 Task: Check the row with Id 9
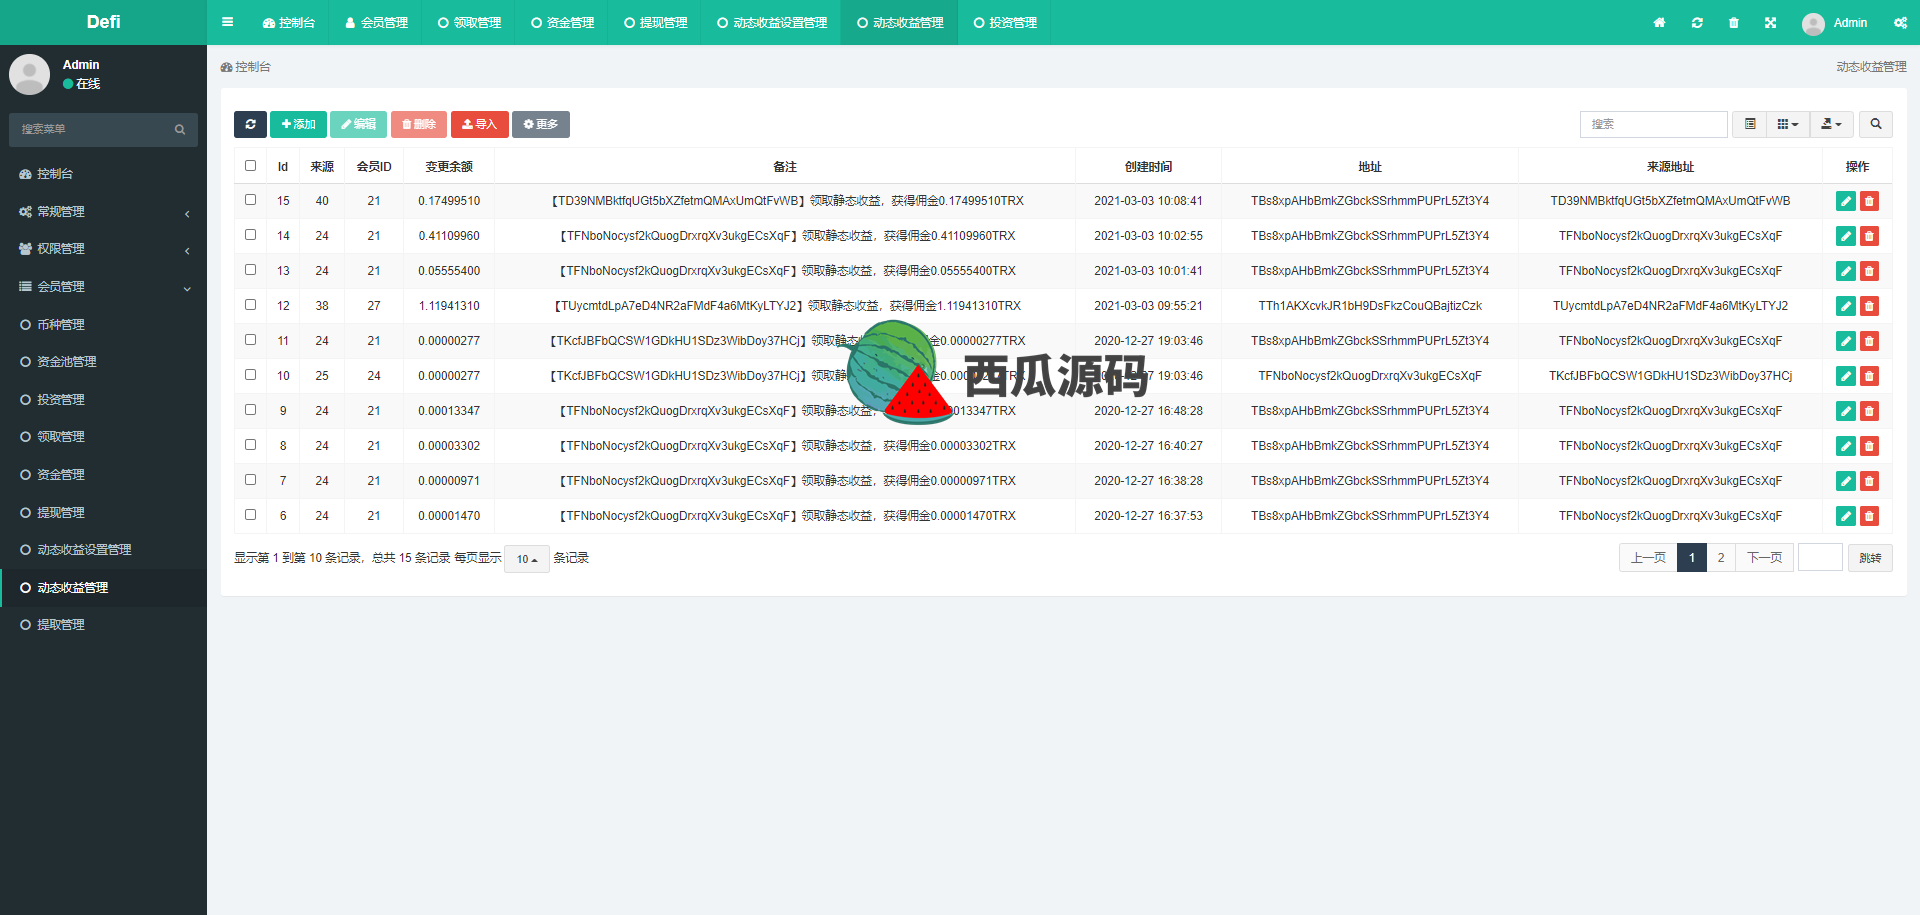pos(250,410)
